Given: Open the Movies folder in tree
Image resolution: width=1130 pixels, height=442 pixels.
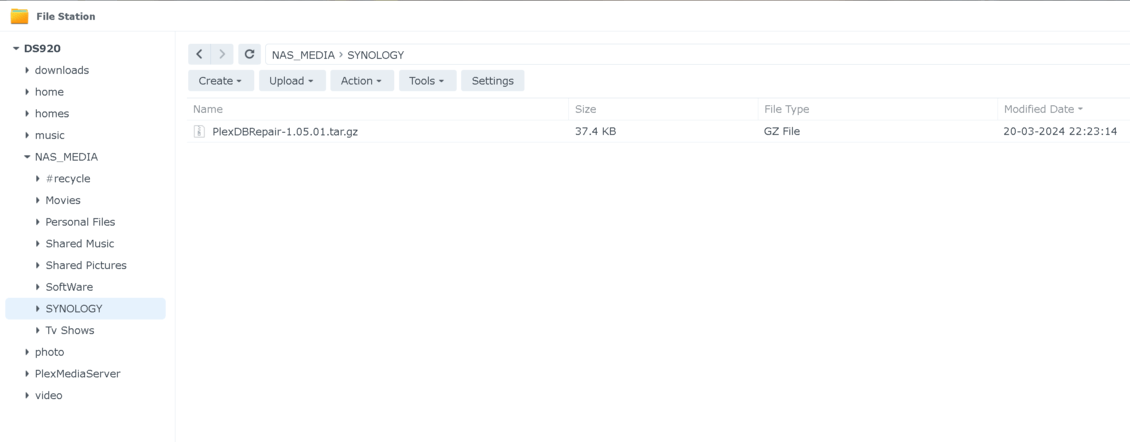Looking at the screenshot, I should 63,200.
